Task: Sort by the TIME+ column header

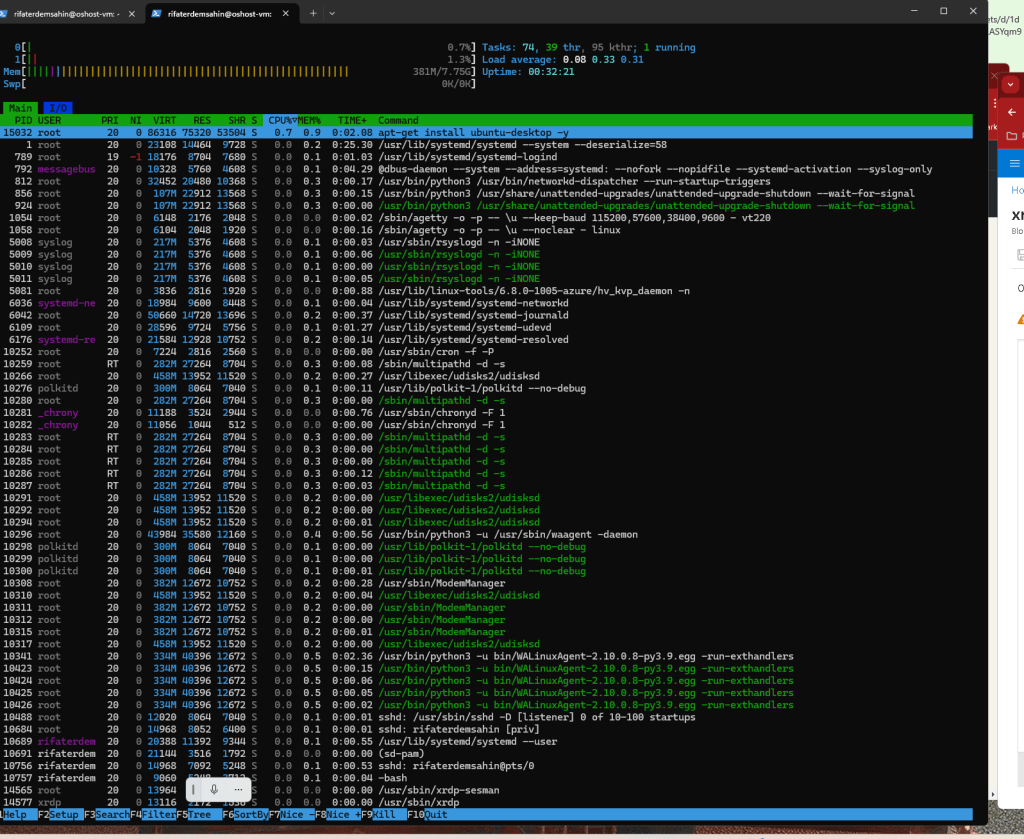Action: click(352, 120)
